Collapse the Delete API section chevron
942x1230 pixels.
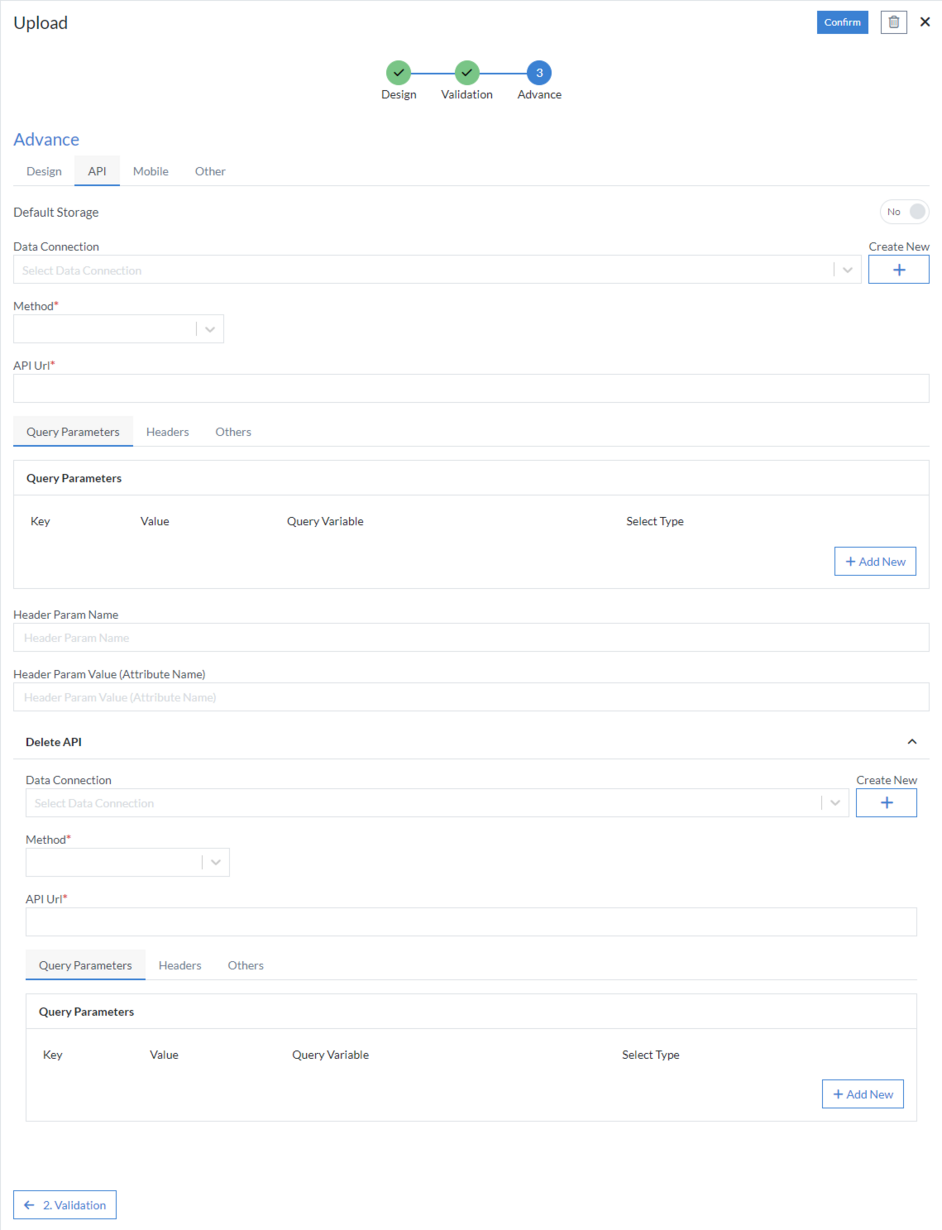pos(912,741)
